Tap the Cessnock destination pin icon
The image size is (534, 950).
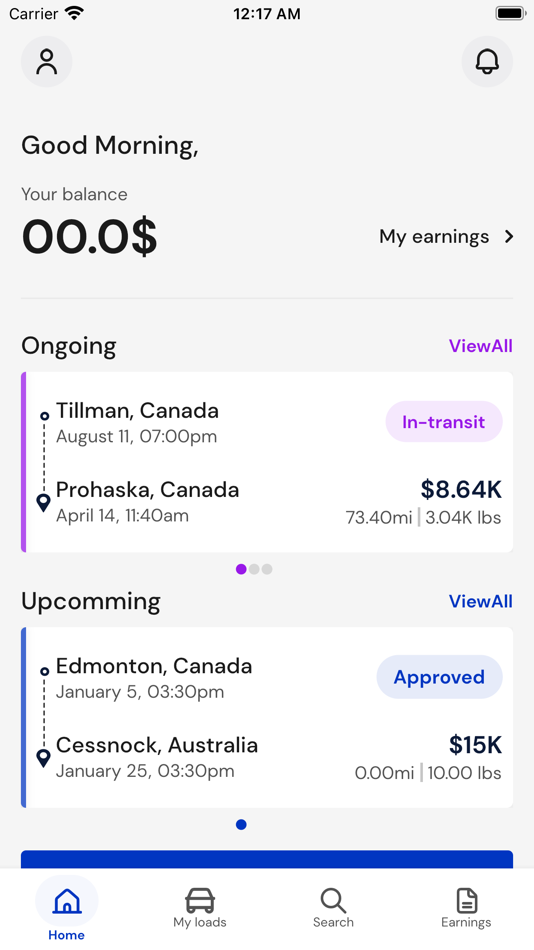tap(43, 758)
